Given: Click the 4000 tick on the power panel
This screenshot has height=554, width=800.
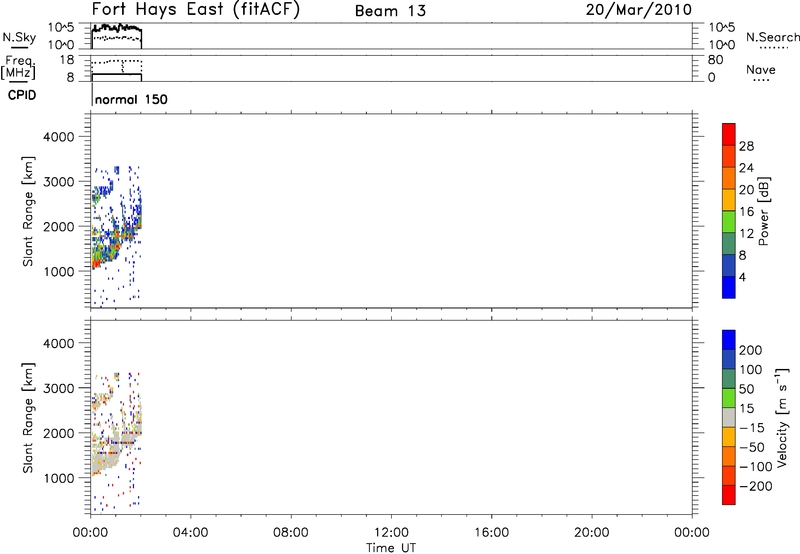Looking at the screenshot, I should pos(58,137).
